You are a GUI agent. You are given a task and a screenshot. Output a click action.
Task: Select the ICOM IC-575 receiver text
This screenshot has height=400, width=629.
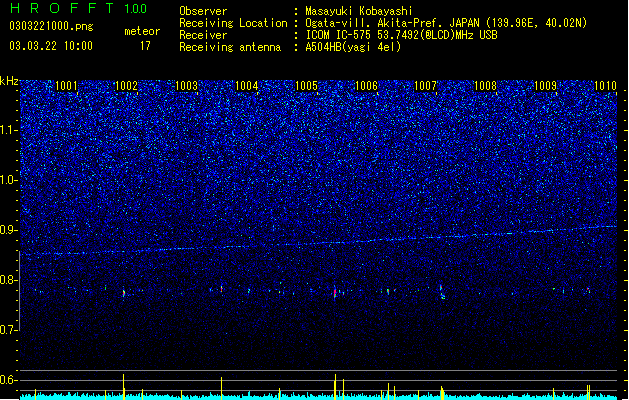pyautogui.click(x=401, y=35)
